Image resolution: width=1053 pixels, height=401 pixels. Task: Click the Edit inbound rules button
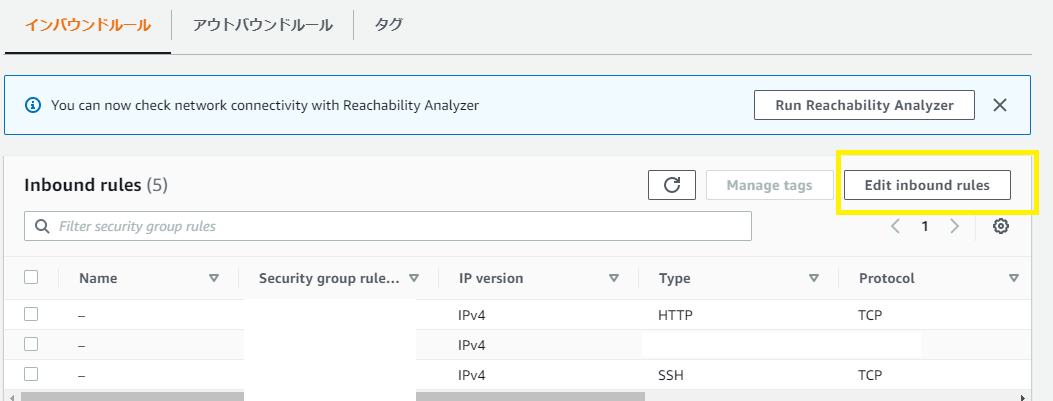pos(927,185)
